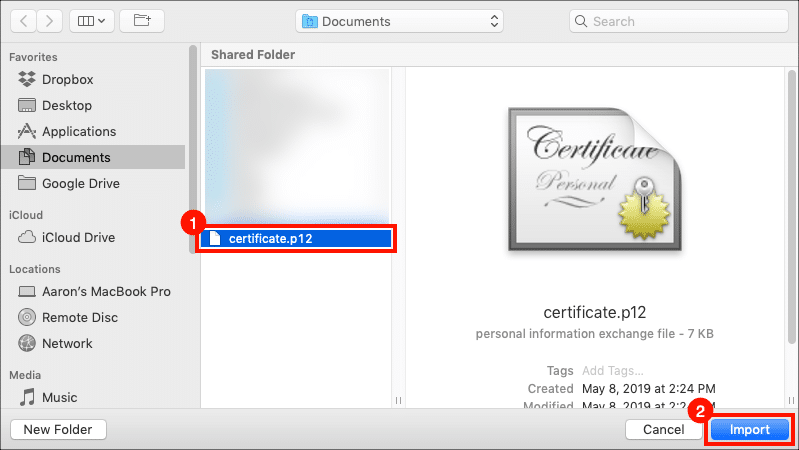Choose Aaron's MacBook Pro location
The height and width of the screenshot is (450, 799).
tap(105, 291)
